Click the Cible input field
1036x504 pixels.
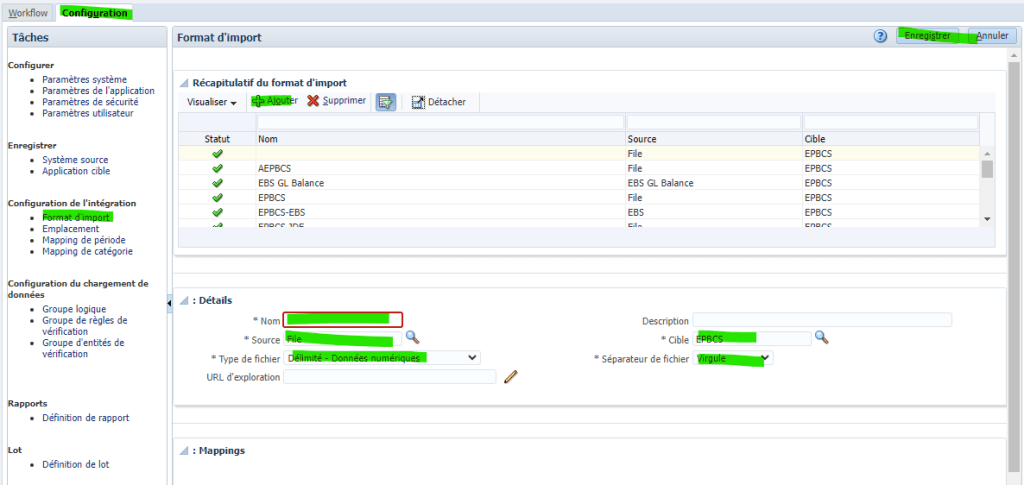coord(751,339)
